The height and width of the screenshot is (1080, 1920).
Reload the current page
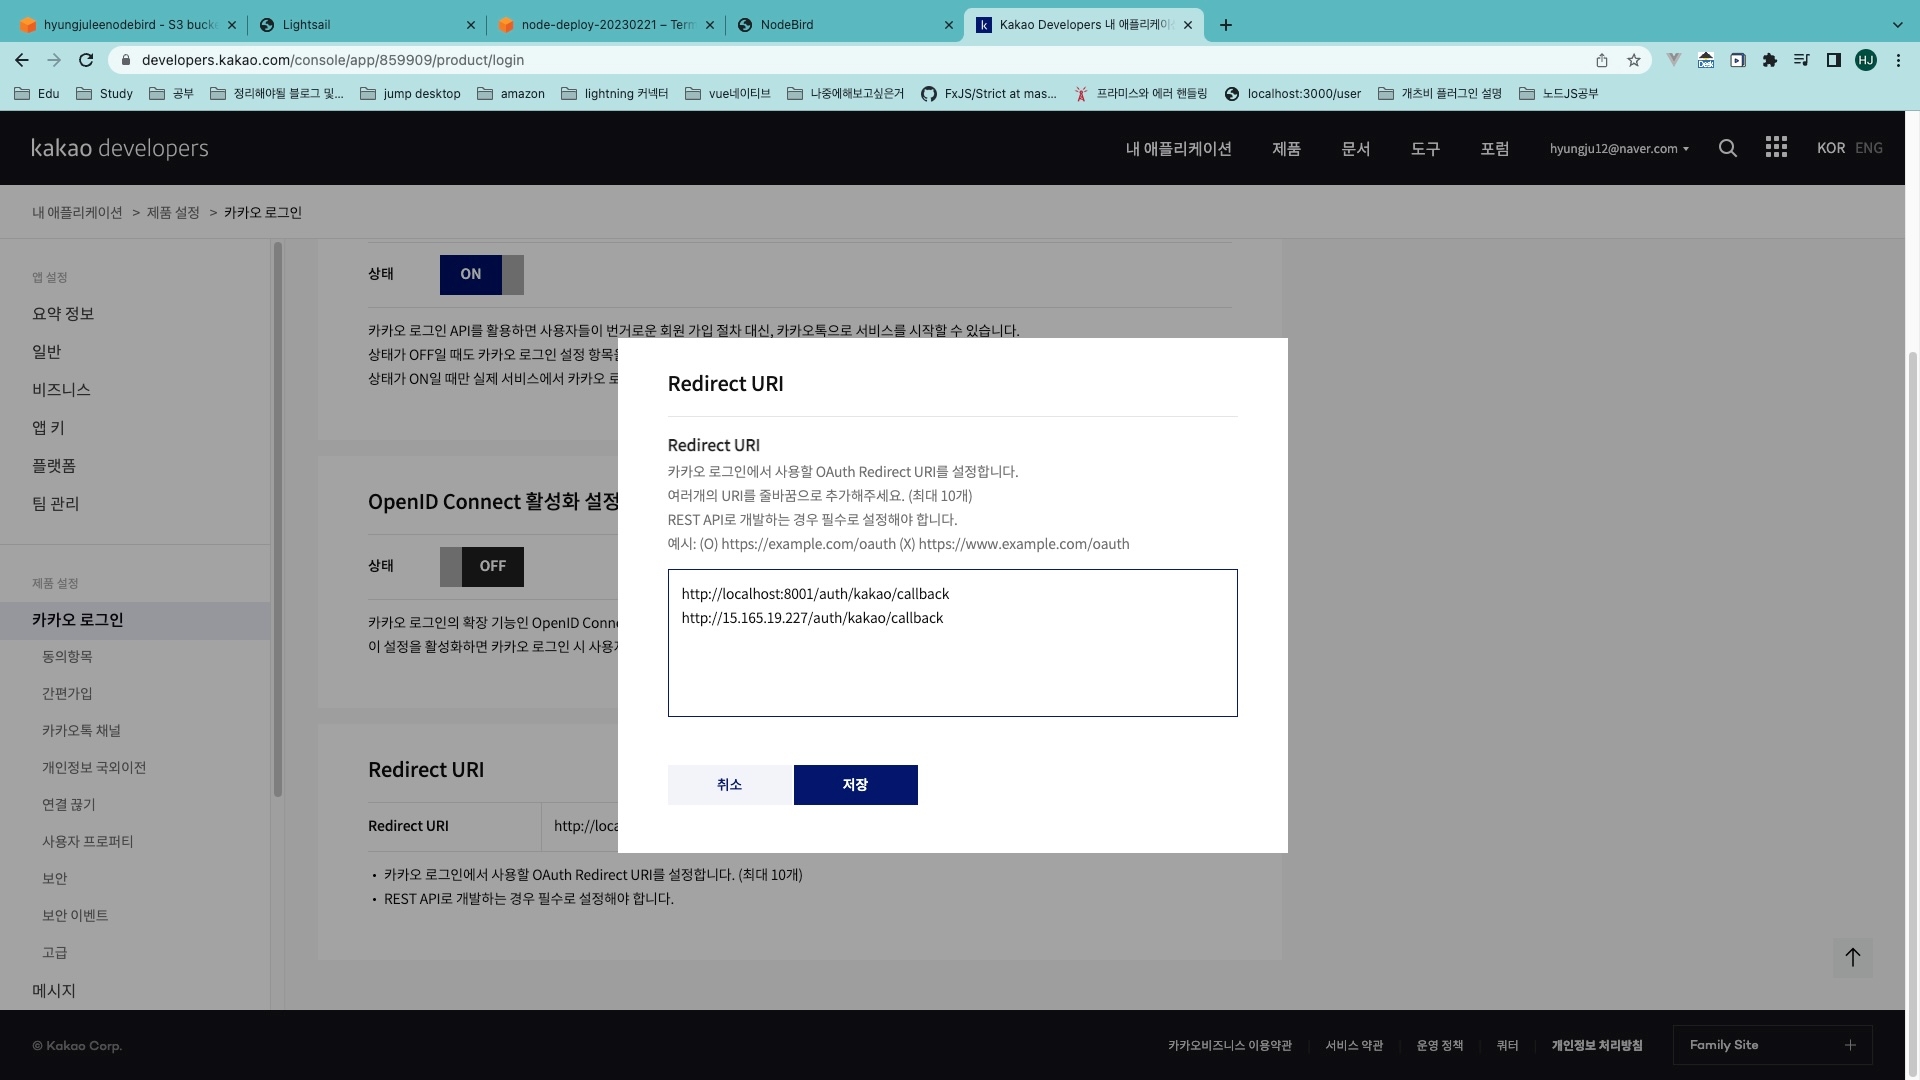click(x=86, y=60)
